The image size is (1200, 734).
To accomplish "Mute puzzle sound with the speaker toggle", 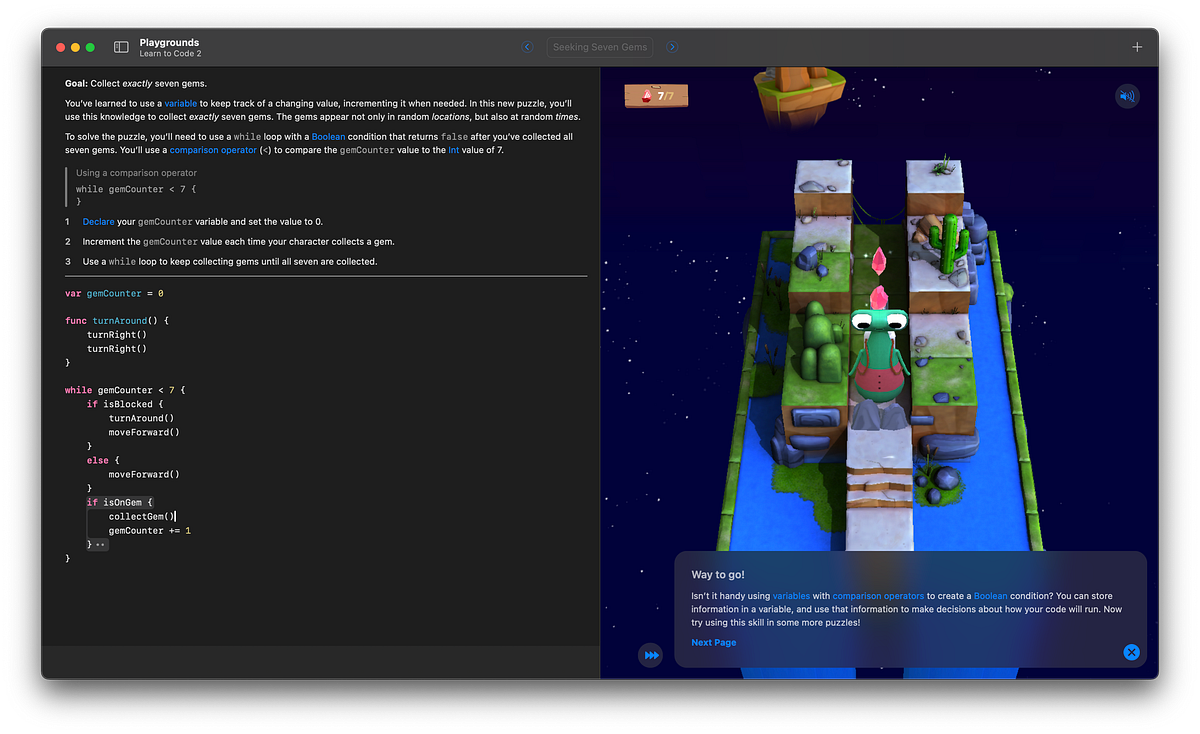I will point(1127,96).
